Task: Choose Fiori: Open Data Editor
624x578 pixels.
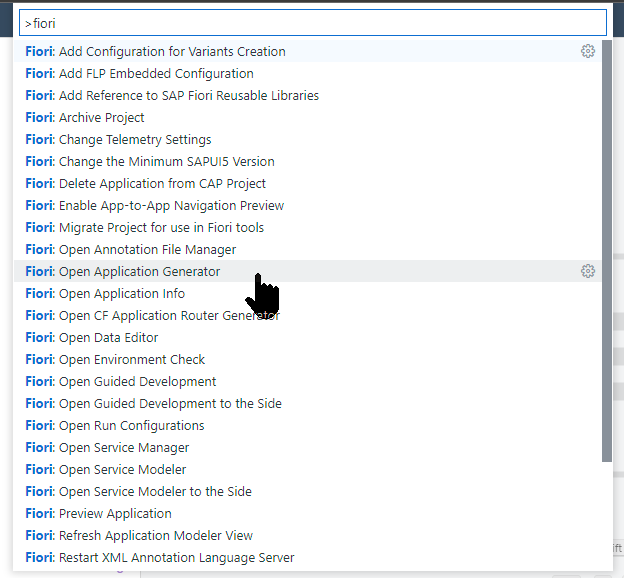Action: (x=308, y=338)
